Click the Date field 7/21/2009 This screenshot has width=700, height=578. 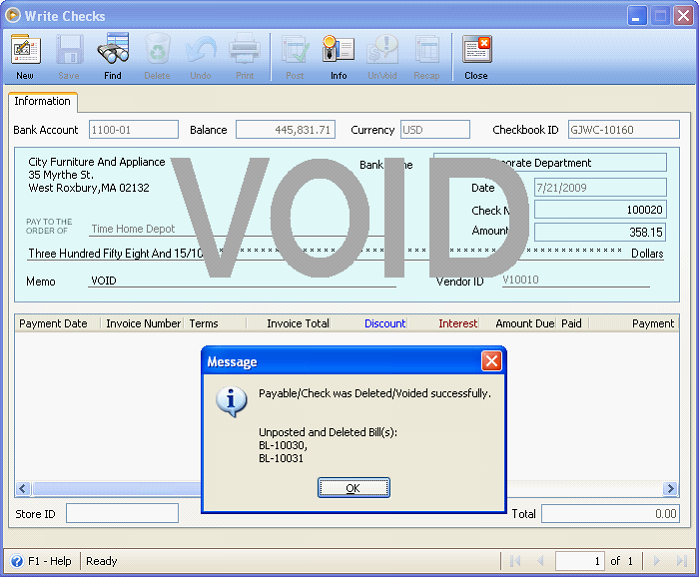(x=600, y=187)
